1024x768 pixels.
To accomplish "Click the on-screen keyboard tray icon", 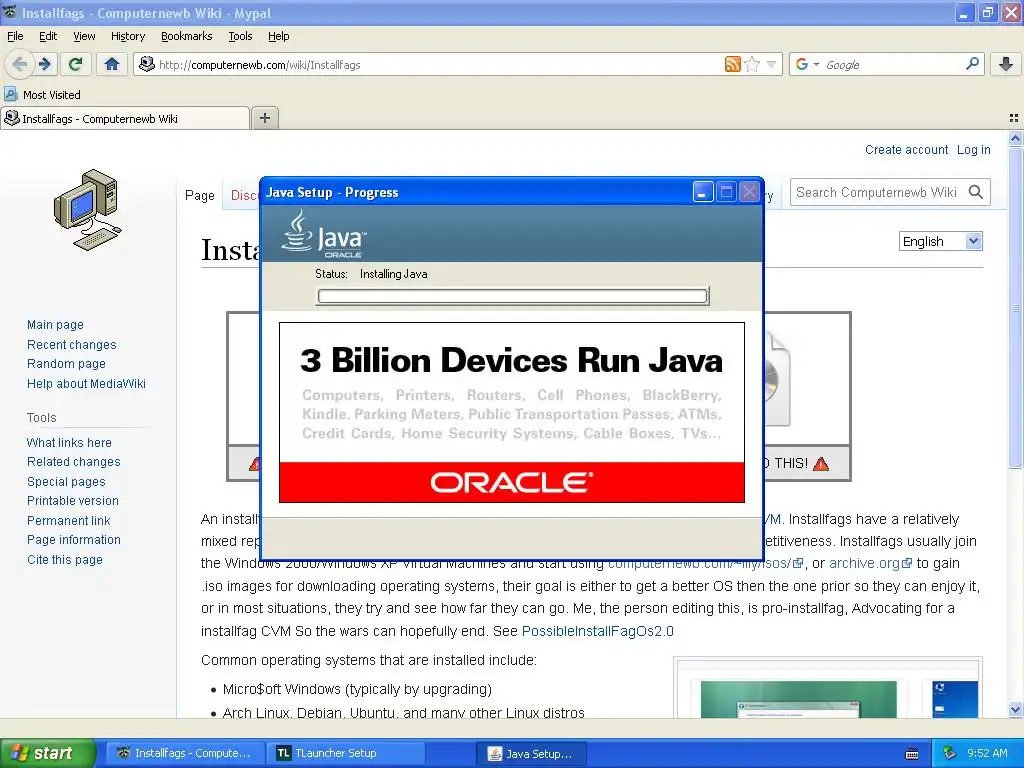I will (912, 754).
